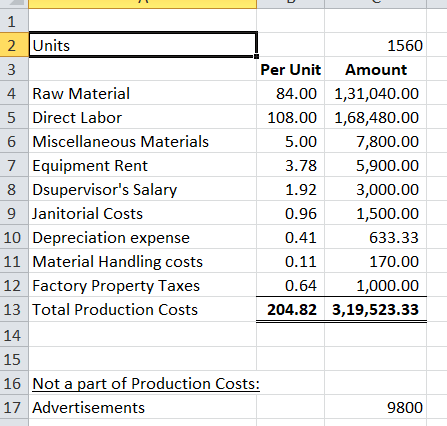Select row 9 via its header
Viewport: 447px width, 426px height.
pyautogui.click(x=14, y=213)
